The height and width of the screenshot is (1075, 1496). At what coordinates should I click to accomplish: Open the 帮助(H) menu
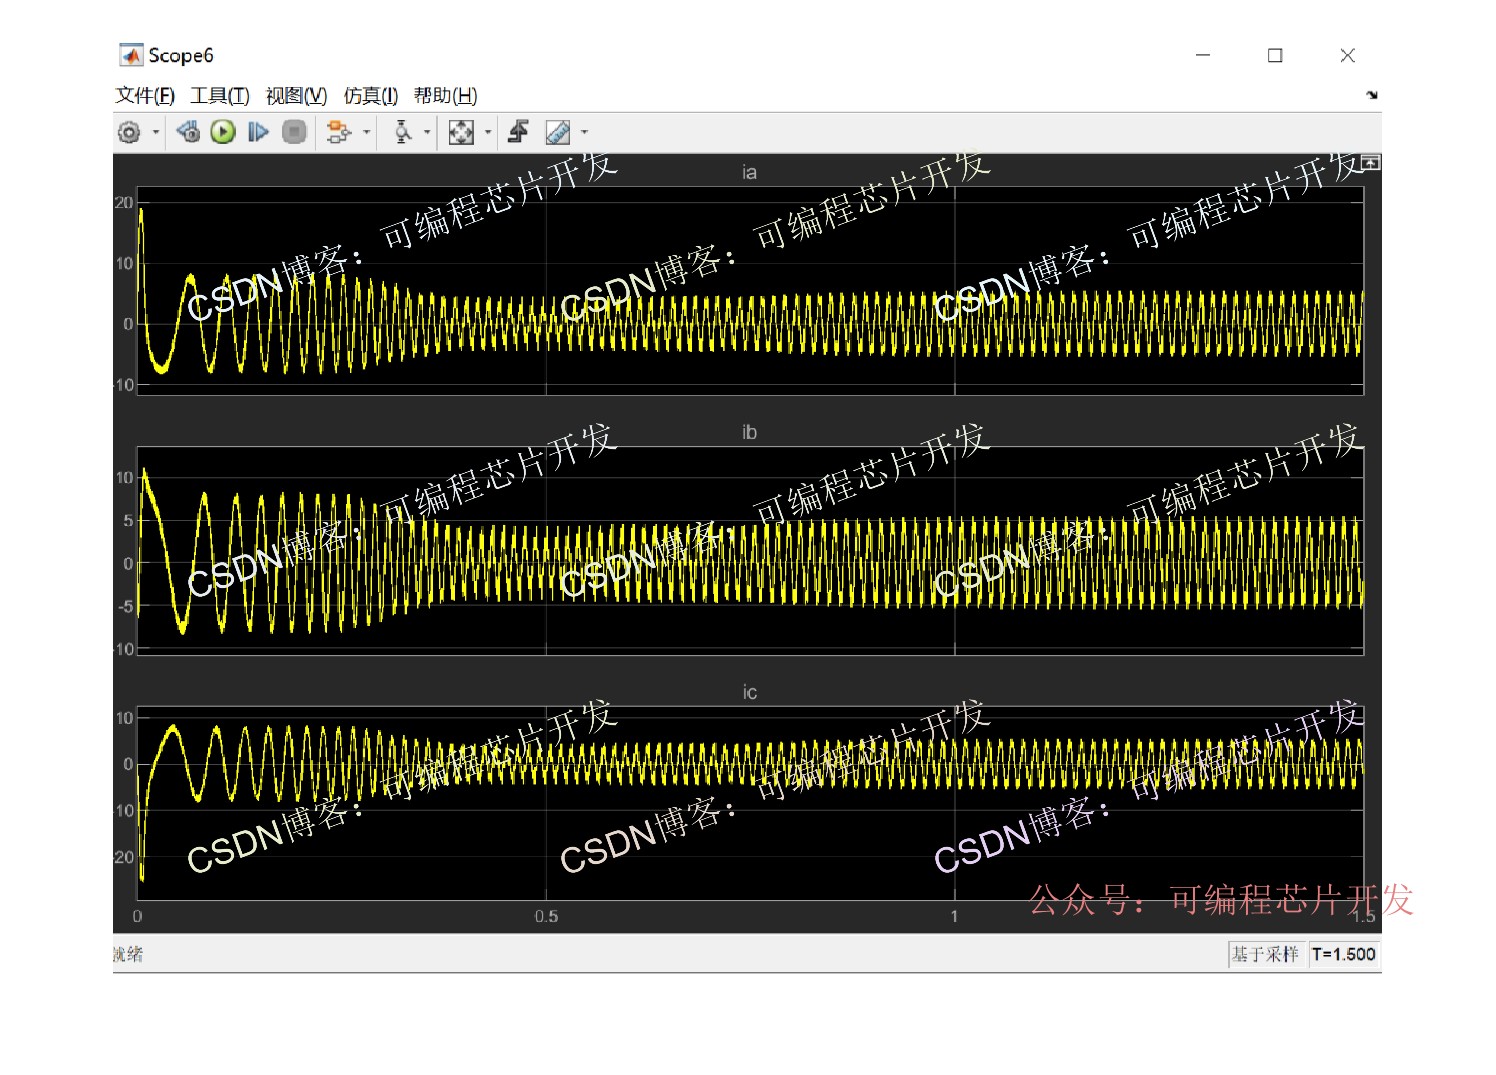(x=446, y=96)
